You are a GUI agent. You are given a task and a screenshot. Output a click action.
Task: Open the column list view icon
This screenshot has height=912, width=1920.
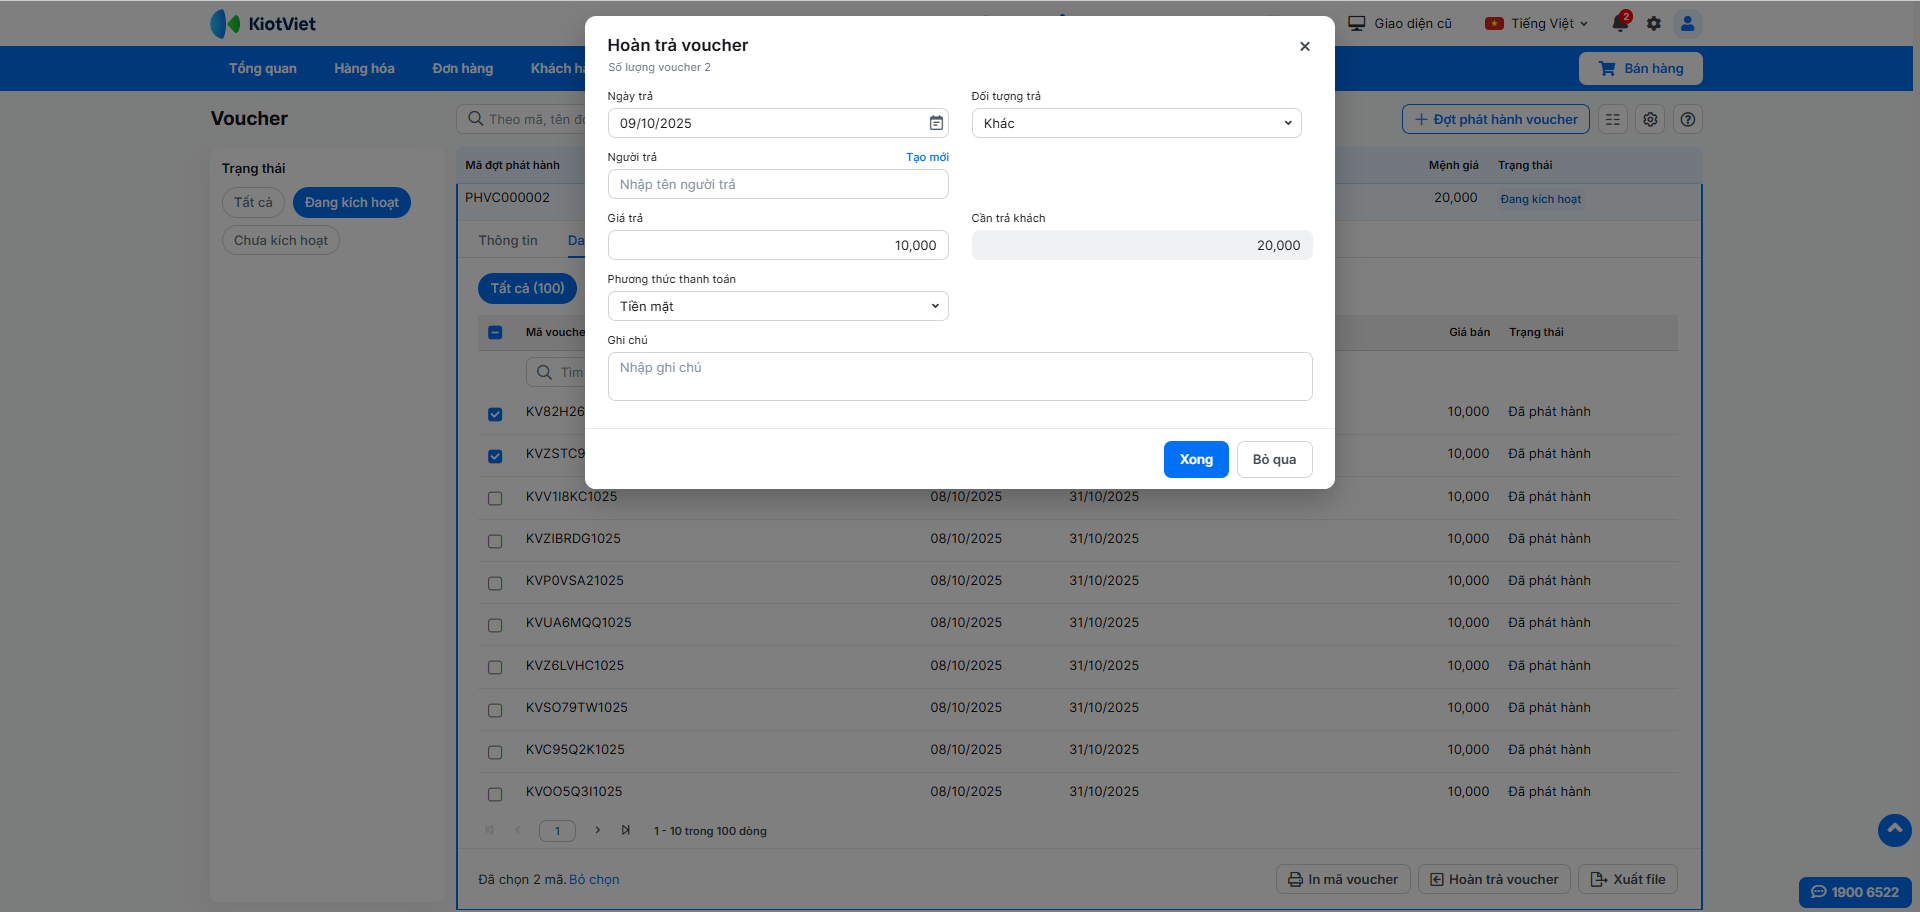tap(1613, 119)
